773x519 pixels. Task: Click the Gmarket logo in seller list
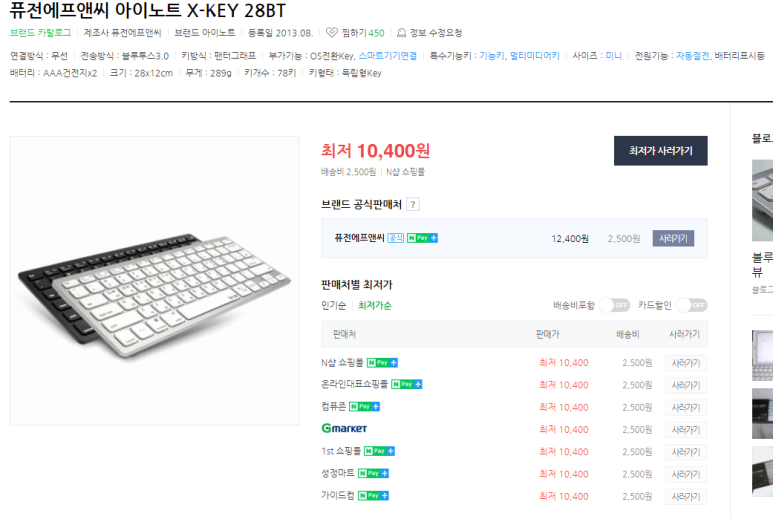click(x=344, y=428)
